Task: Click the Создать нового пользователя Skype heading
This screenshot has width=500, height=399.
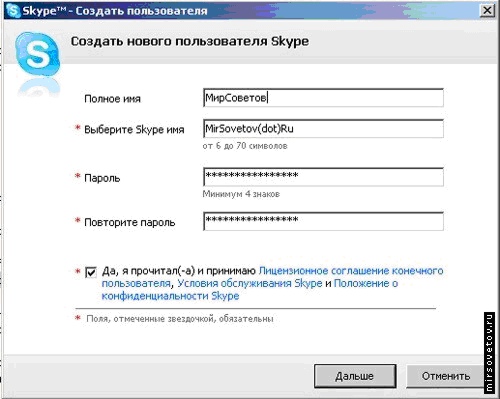Action: point(190,41)
